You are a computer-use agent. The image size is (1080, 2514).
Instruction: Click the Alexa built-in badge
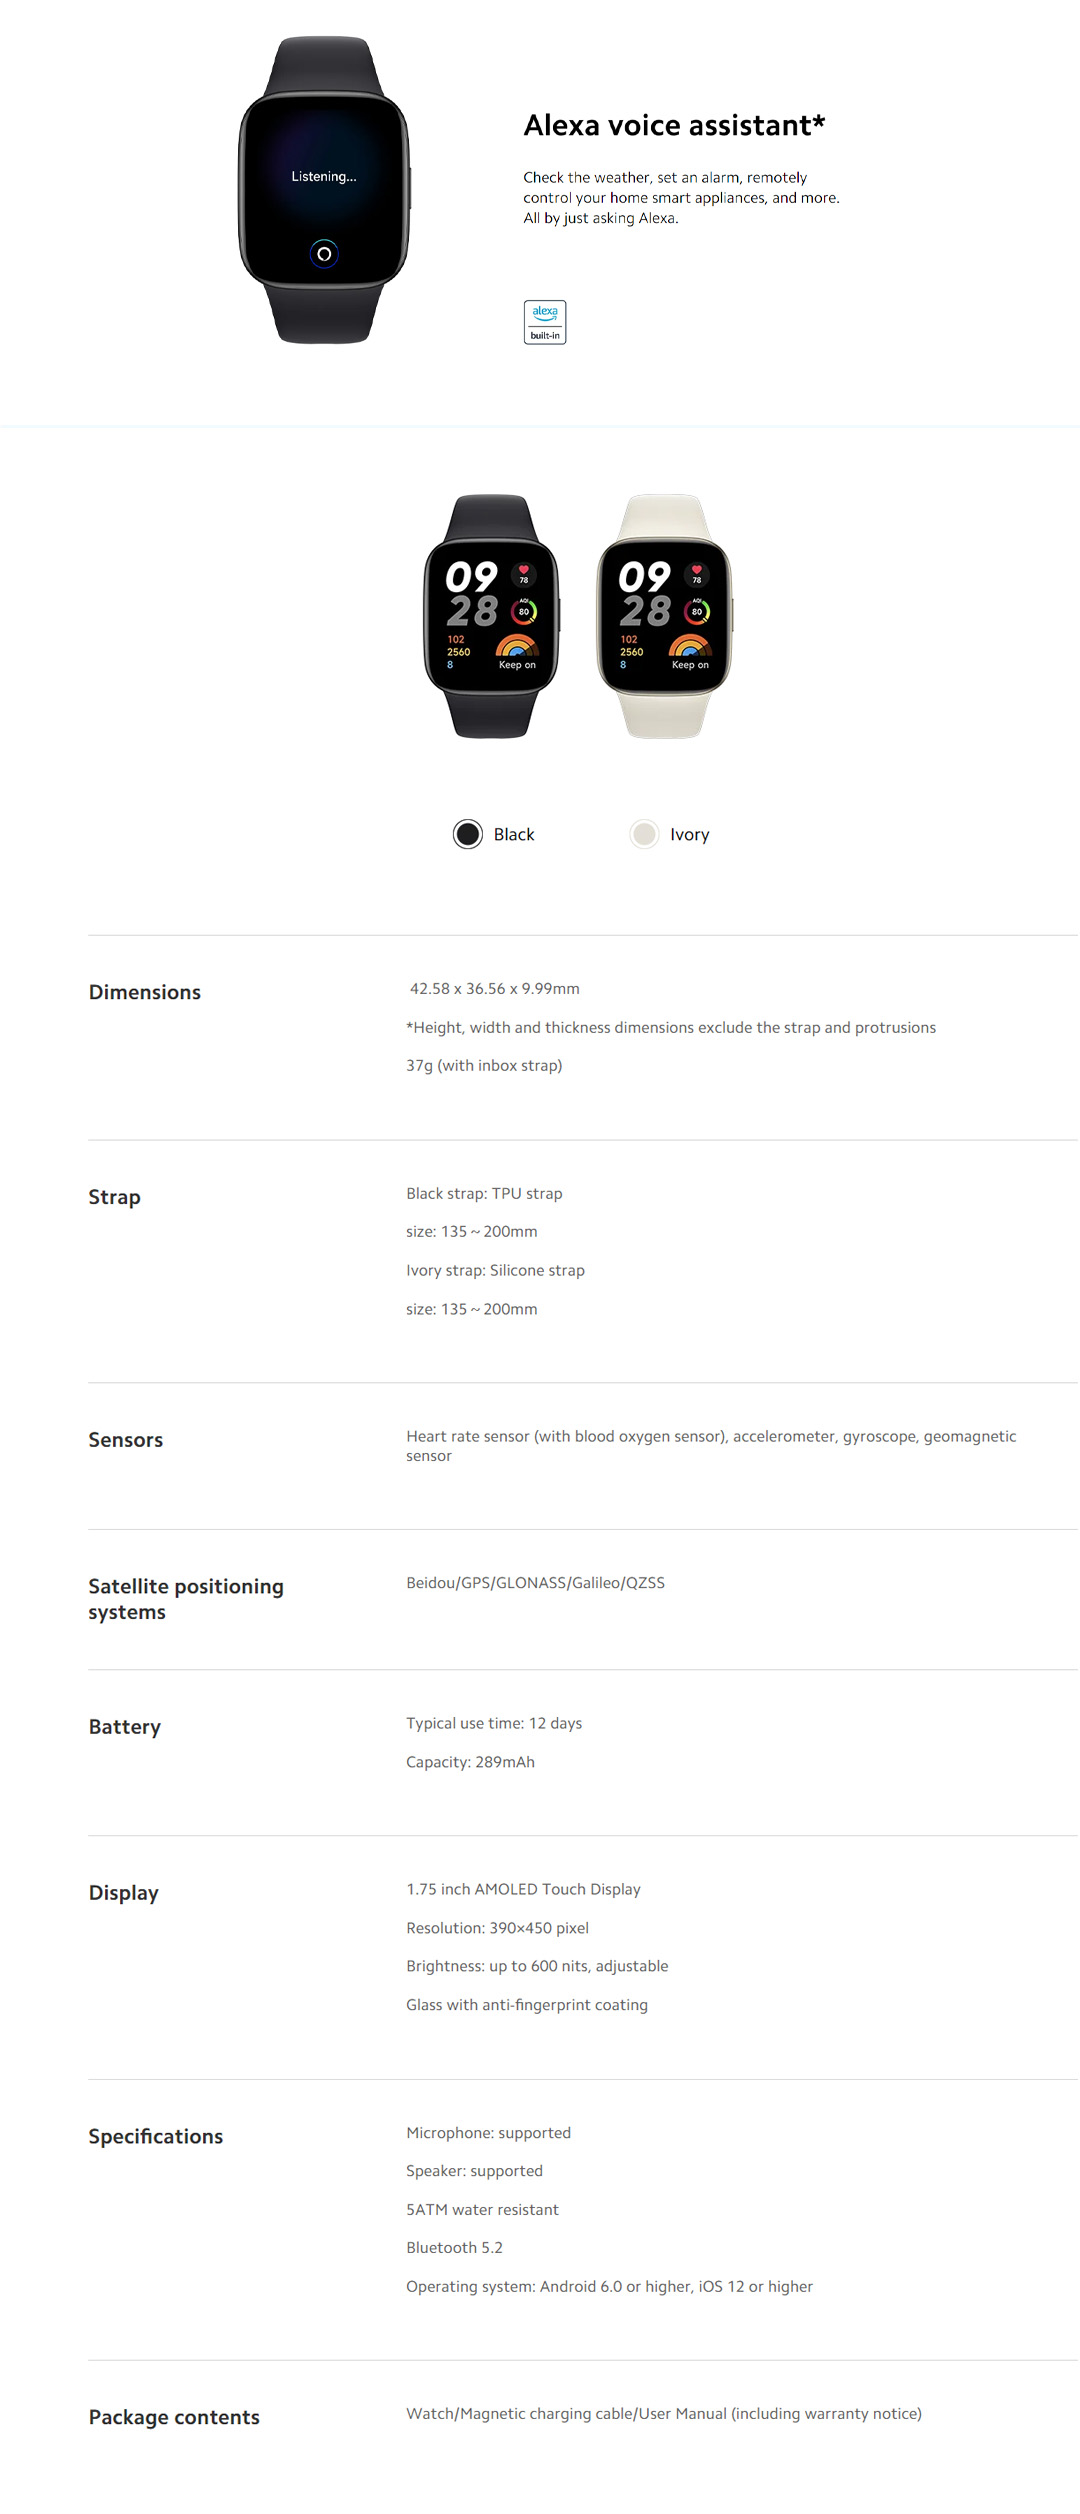(545, 322)
